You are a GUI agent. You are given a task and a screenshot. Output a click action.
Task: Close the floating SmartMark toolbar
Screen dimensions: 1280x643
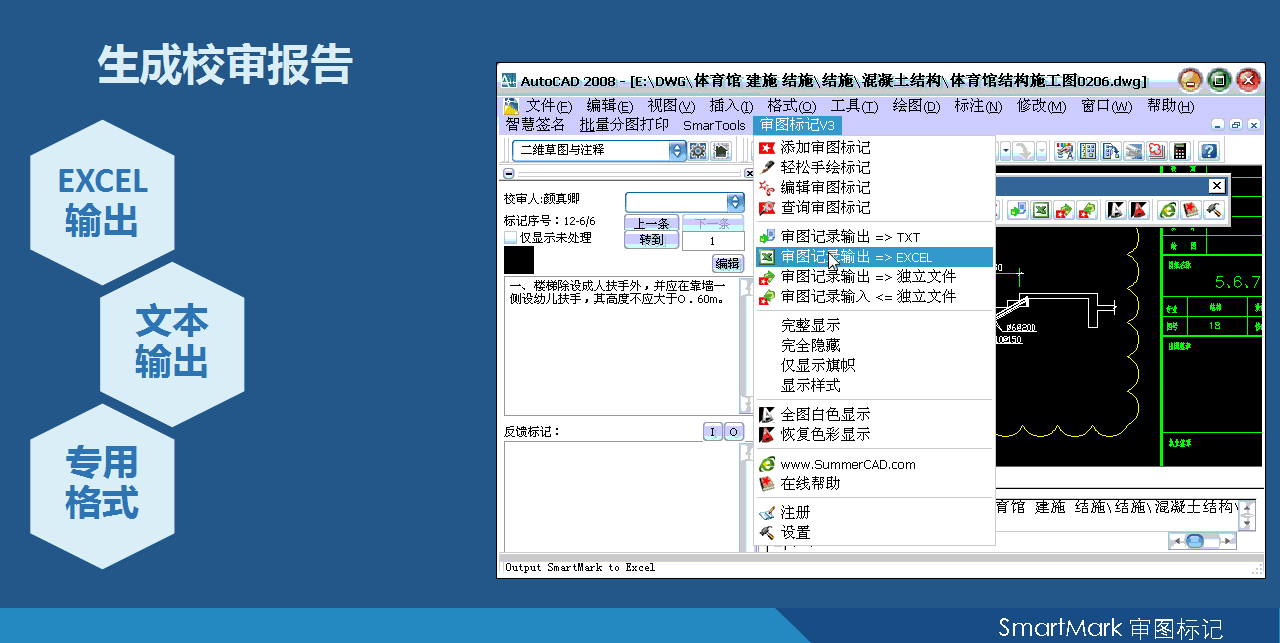(x=1217, y=186)
